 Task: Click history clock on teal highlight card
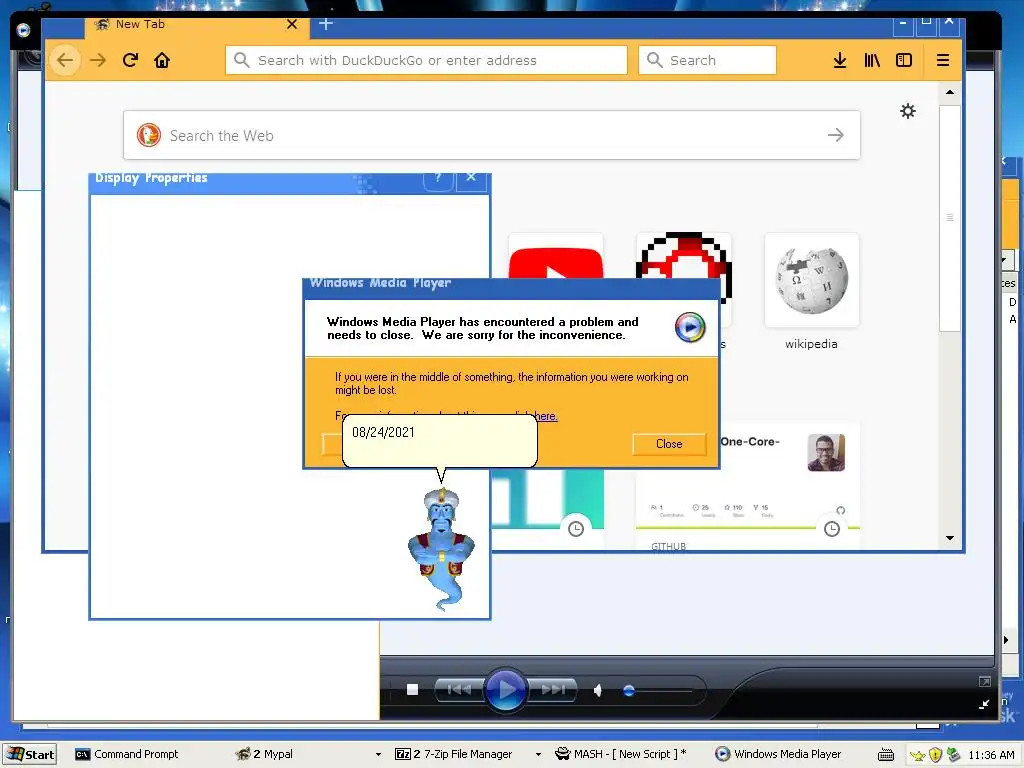pyautogui.click(x=575, y=529)
